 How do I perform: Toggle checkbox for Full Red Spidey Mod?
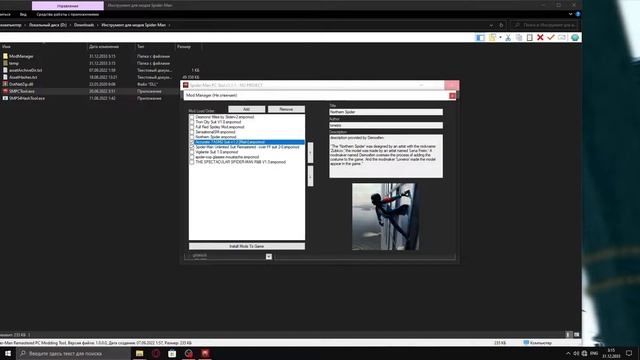tap(192, 127)
